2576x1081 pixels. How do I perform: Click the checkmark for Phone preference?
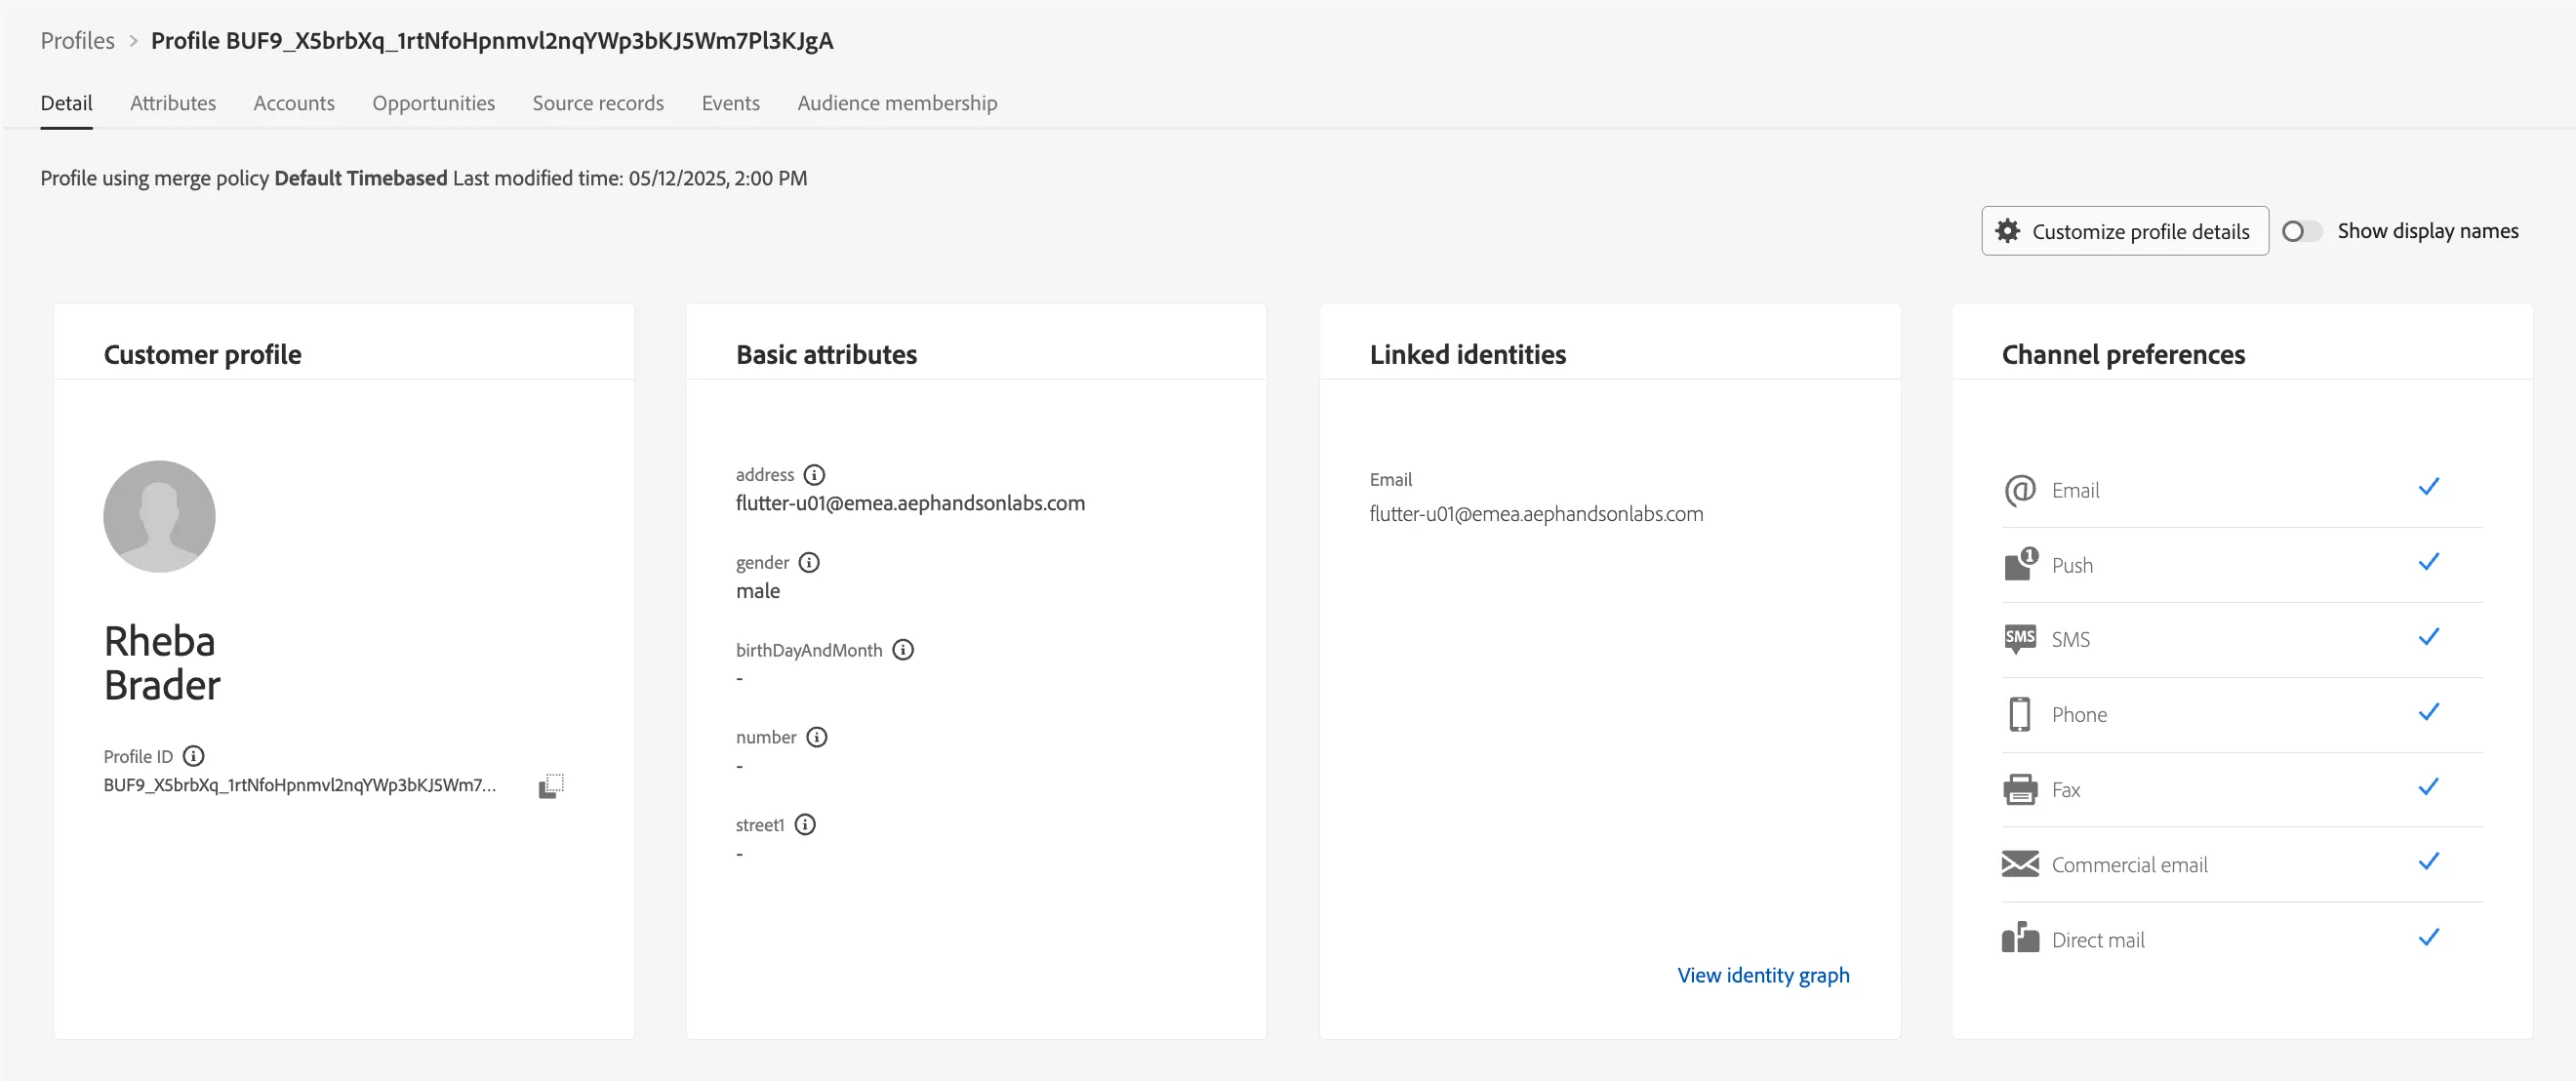pos(2429,712)
